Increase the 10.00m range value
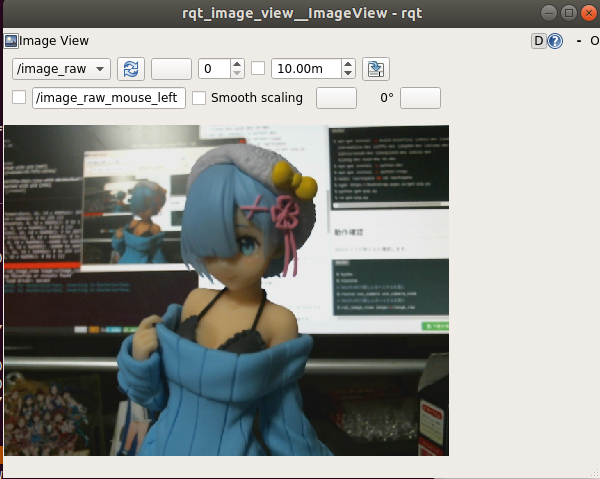600x479 pixels. click(348, 64)
